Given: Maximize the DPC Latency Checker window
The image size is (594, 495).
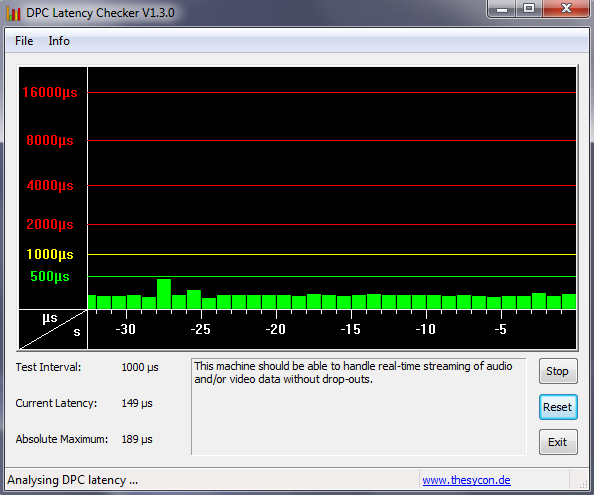Looking at the screenshot, I should point(529,9).
